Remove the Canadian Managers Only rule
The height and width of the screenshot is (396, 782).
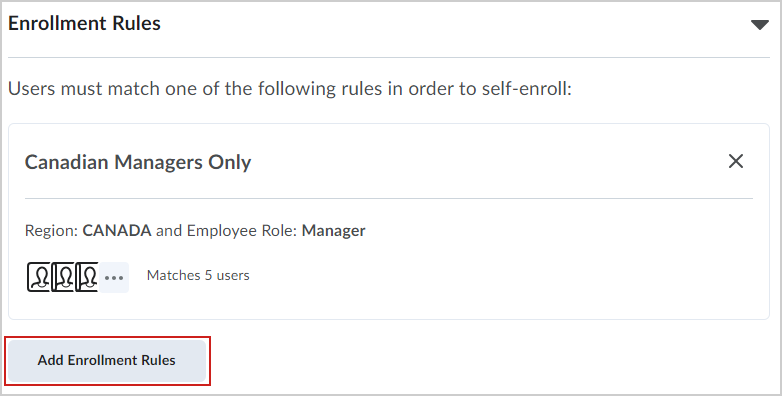(736, 161)
